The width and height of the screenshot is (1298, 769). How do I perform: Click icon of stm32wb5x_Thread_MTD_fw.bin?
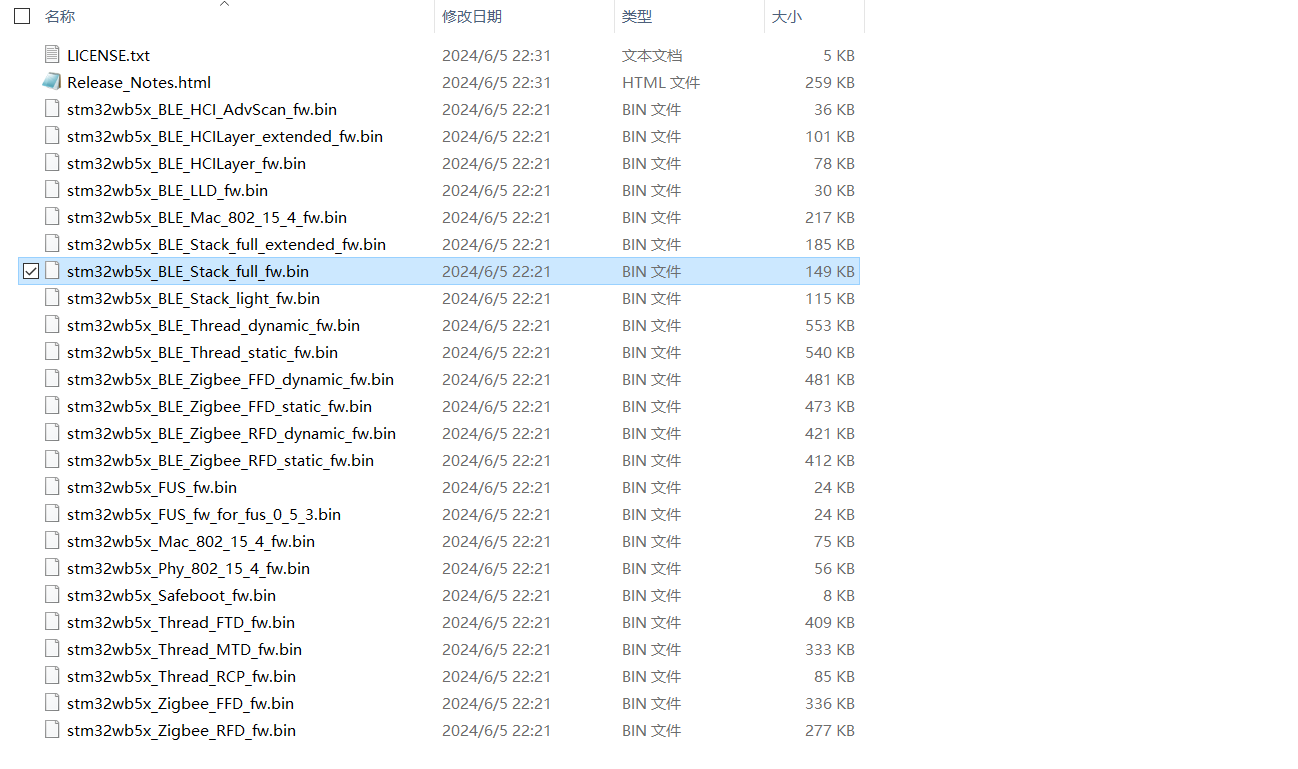point(52,649)
